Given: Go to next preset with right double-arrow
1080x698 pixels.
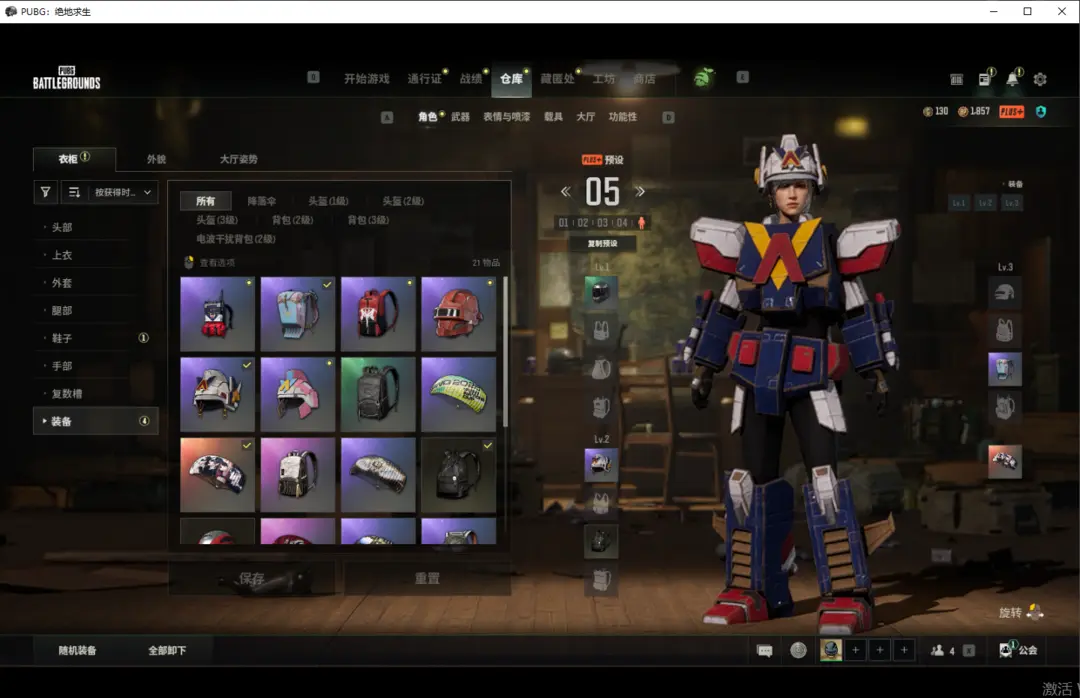Looking at the screenshot, I should click(x=640, y=192).
